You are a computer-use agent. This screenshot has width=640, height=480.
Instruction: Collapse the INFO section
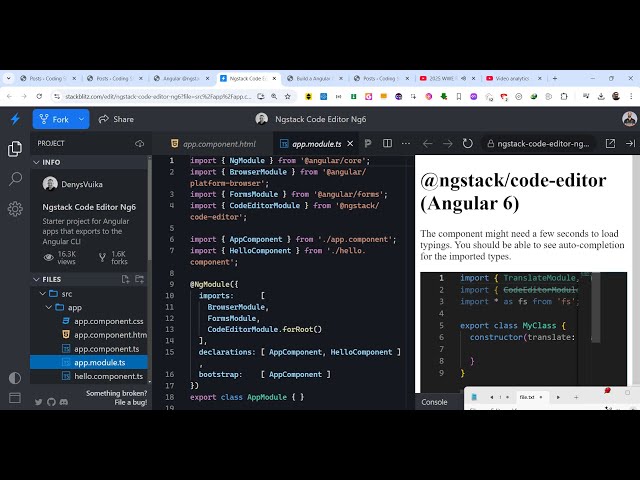point(36,162)
